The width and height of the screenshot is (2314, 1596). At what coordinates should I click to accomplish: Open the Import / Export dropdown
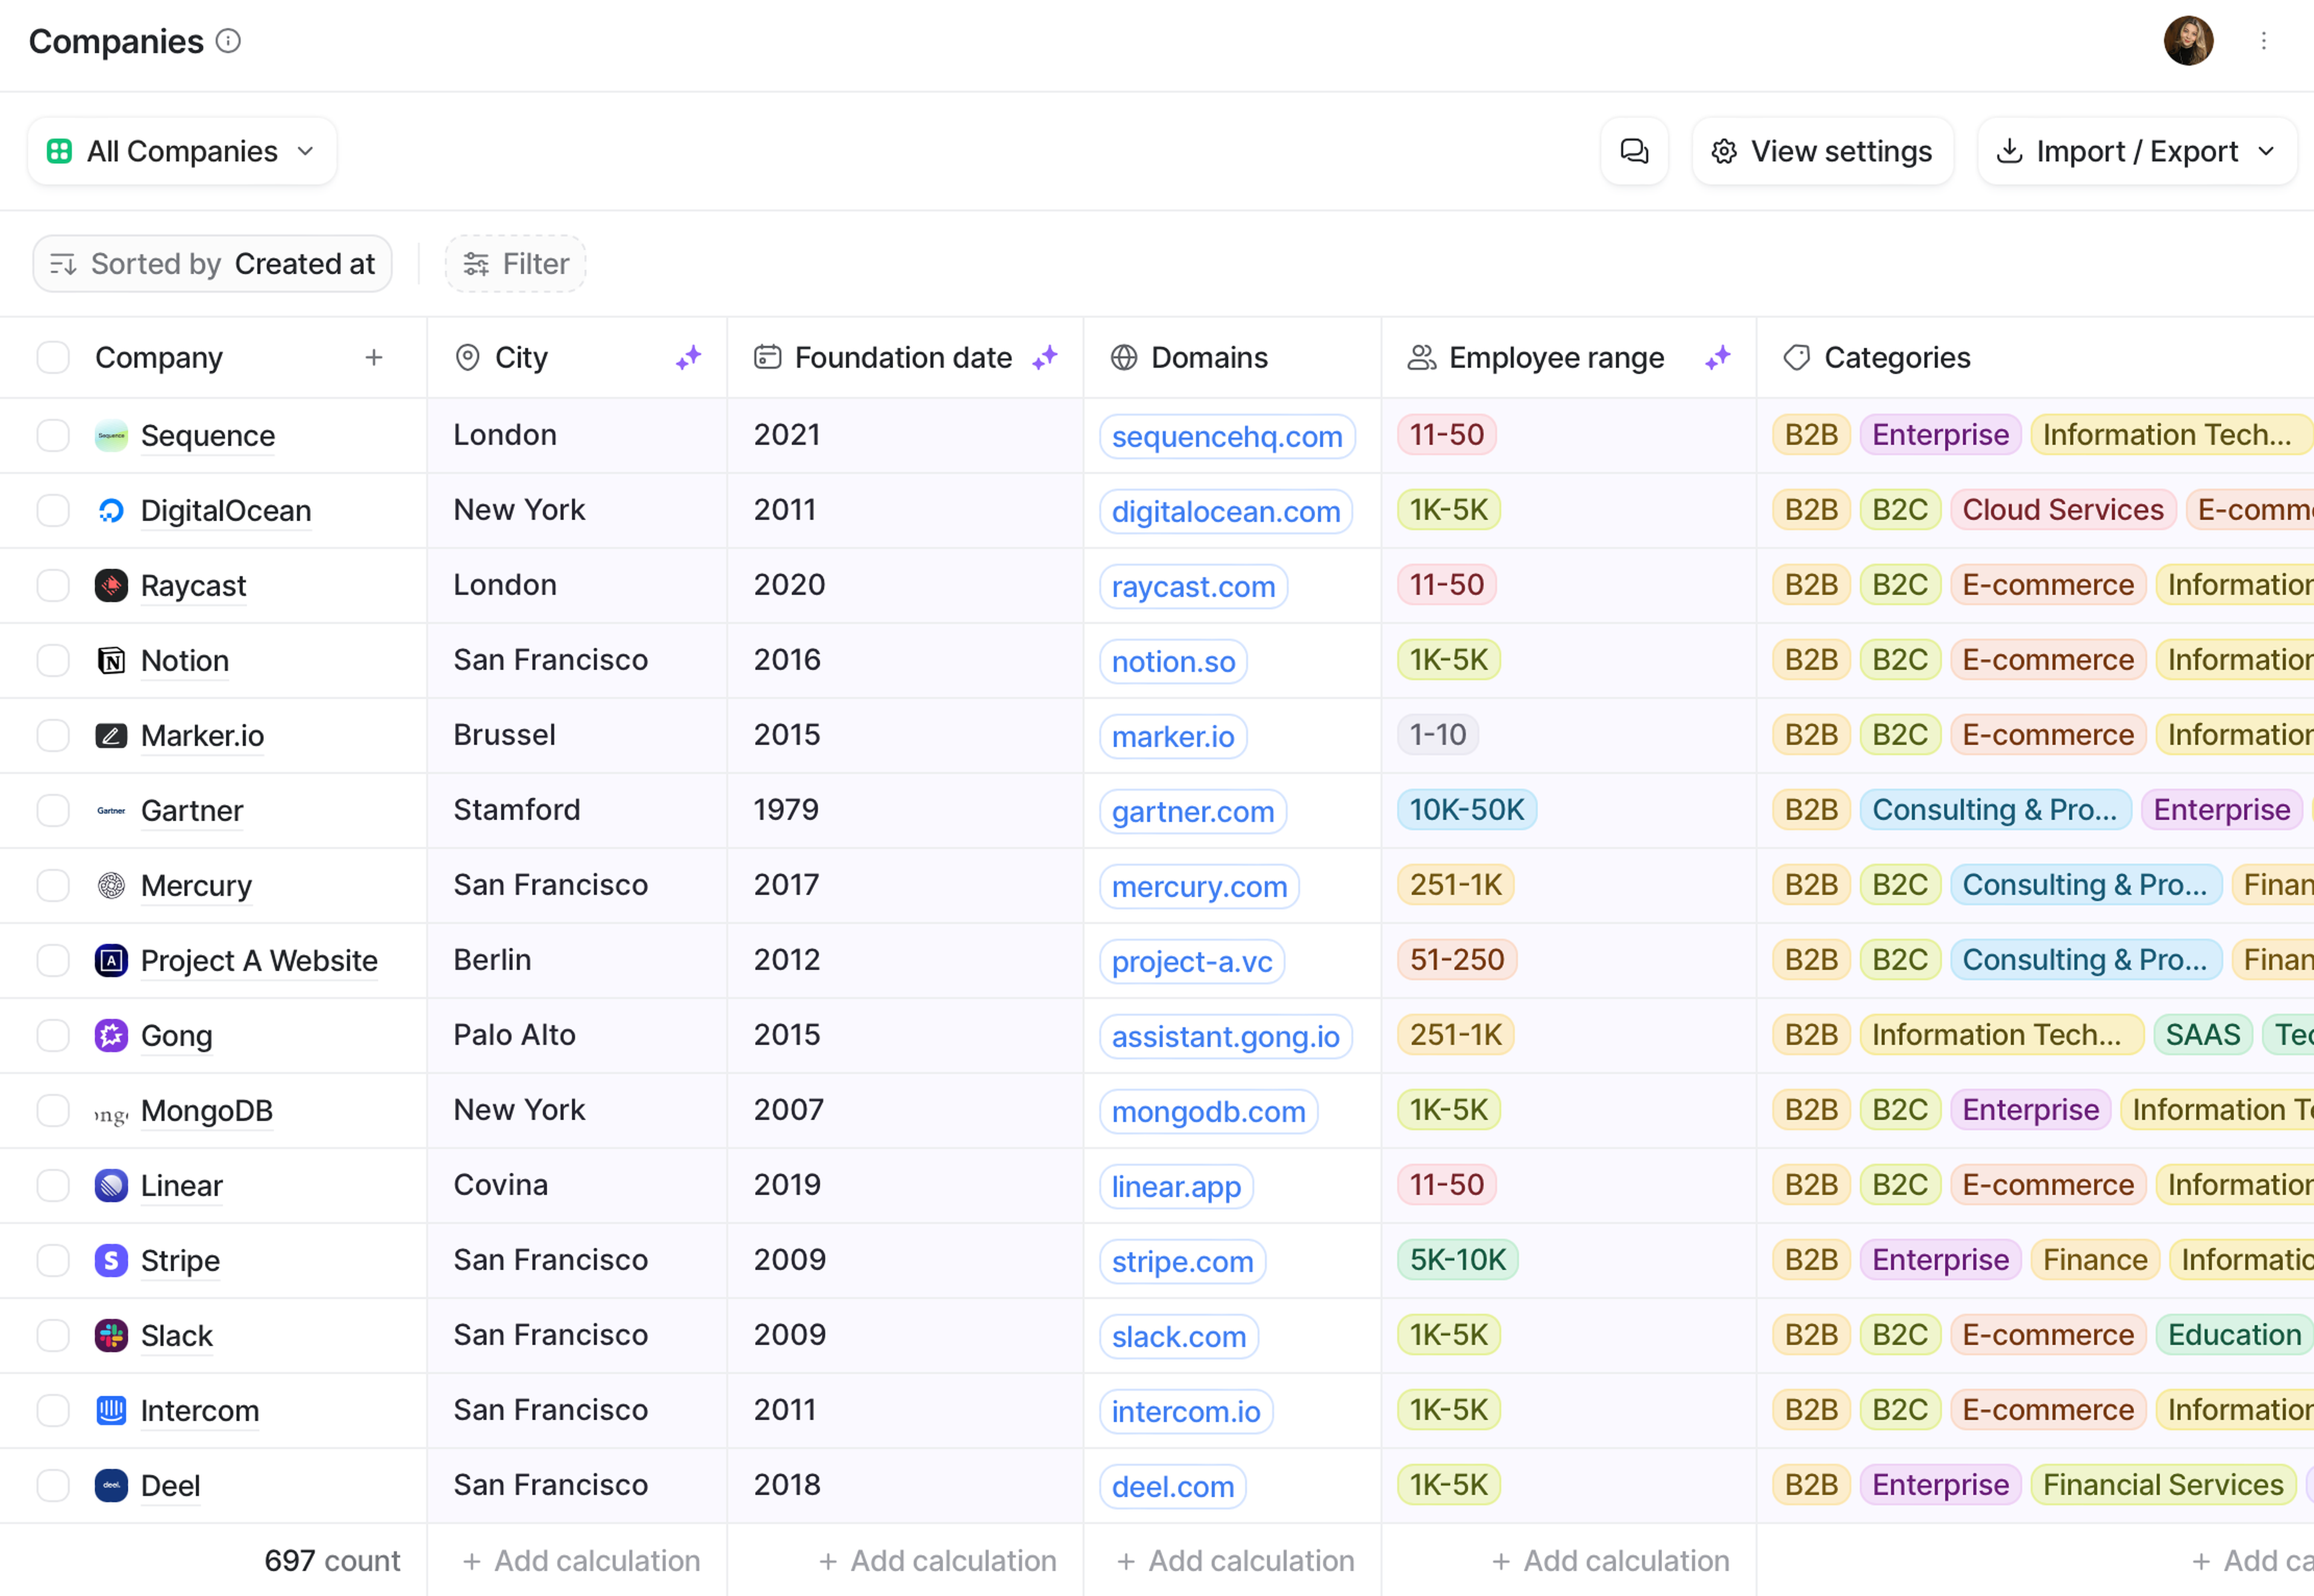[2136, 151]
